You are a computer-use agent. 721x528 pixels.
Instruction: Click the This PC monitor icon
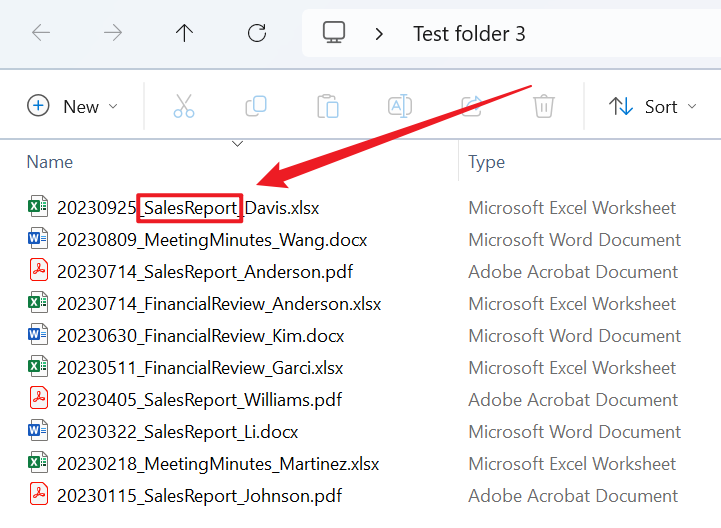334,33
